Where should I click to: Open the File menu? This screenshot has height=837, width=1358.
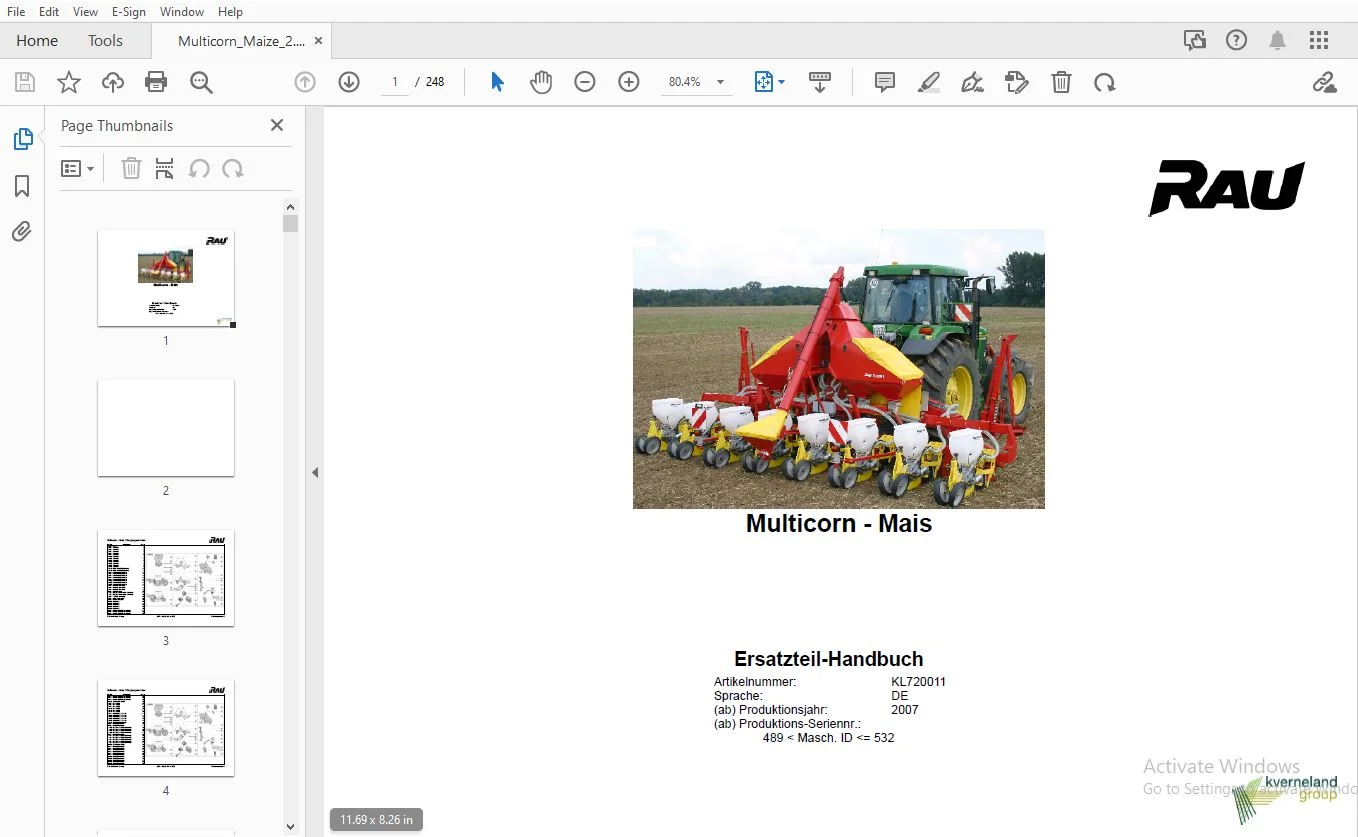[16, 11]
